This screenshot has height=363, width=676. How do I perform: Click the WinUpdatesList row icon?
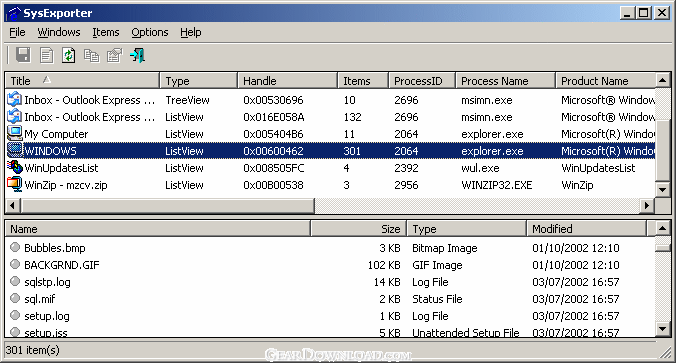click(x=14, y=168)
